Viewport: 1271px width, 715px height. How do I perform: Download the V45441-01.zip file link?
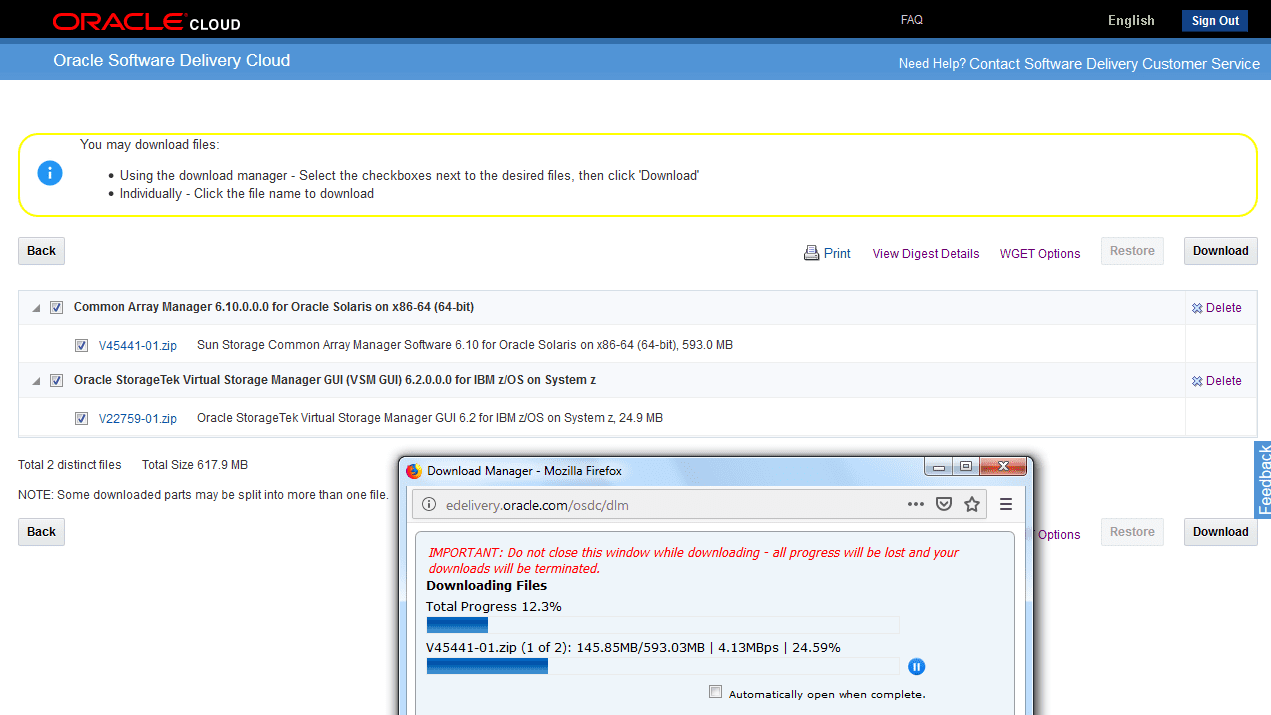point(138,345)
